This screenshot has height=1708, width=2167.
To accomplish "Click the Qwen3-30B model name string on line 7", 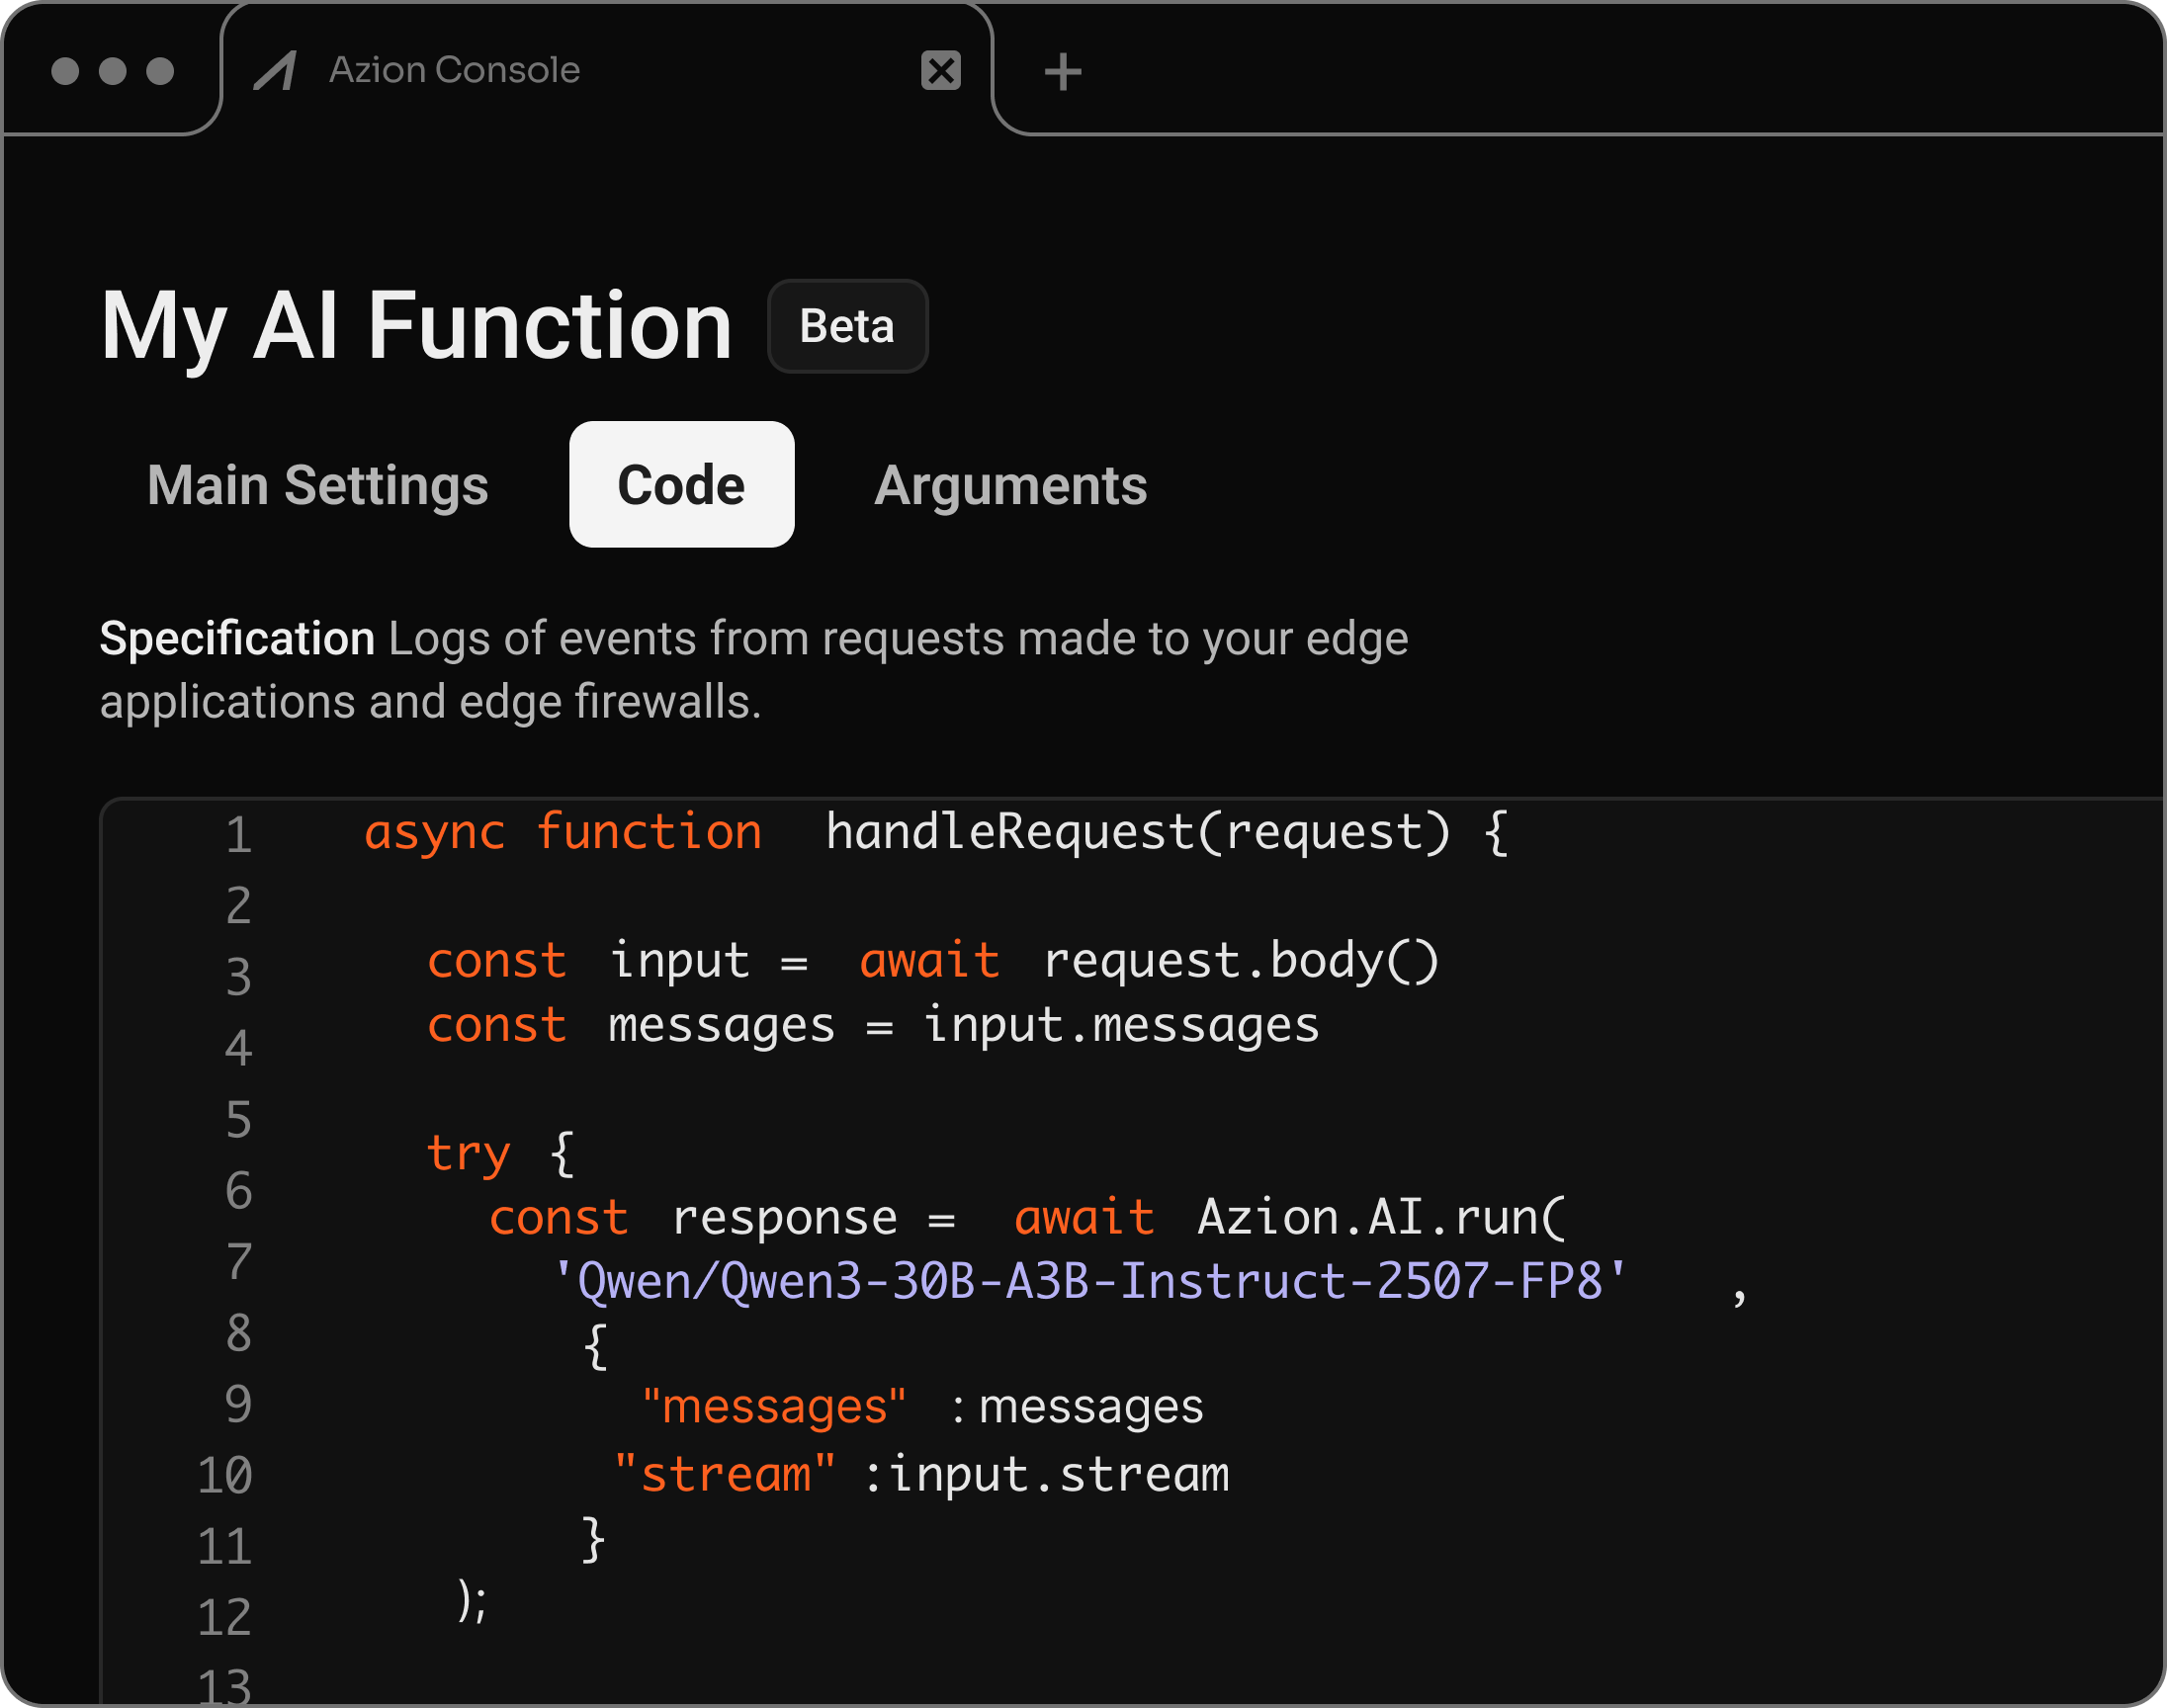I will point(1090,1281).
